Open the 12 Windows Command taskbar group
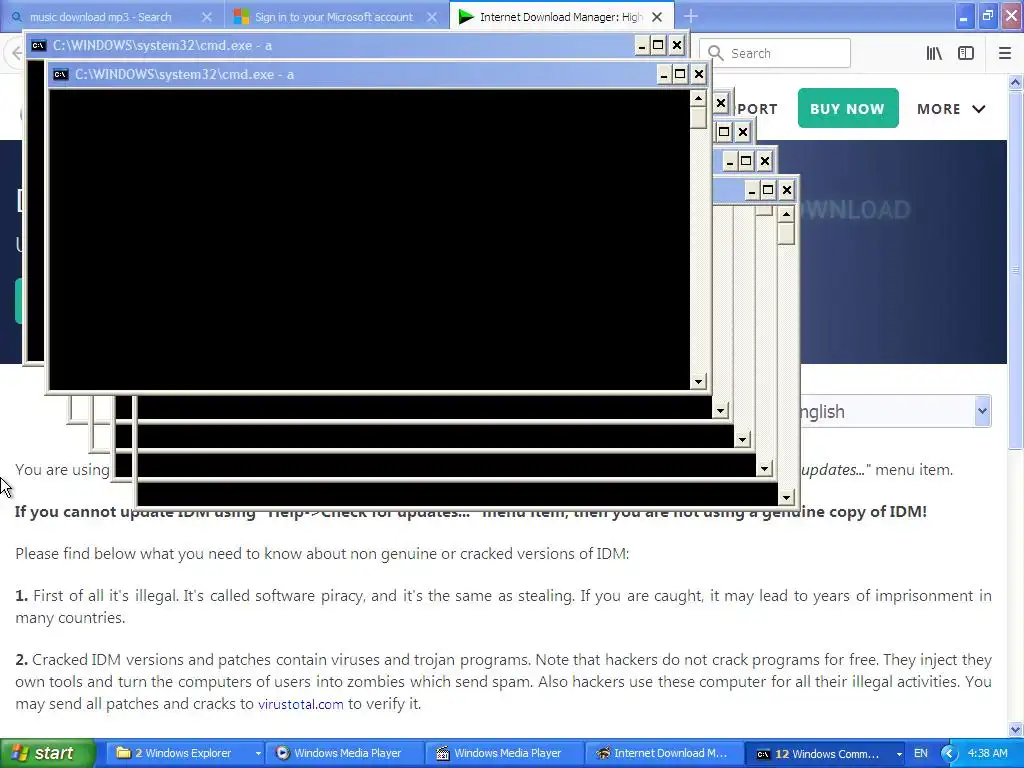 (826, 753)
